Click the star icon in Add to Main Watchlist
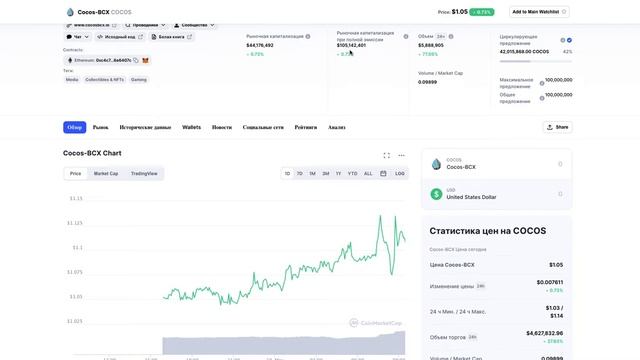This screenshot has width=640, height=360. pyautogui.click(x=564, y=12)
